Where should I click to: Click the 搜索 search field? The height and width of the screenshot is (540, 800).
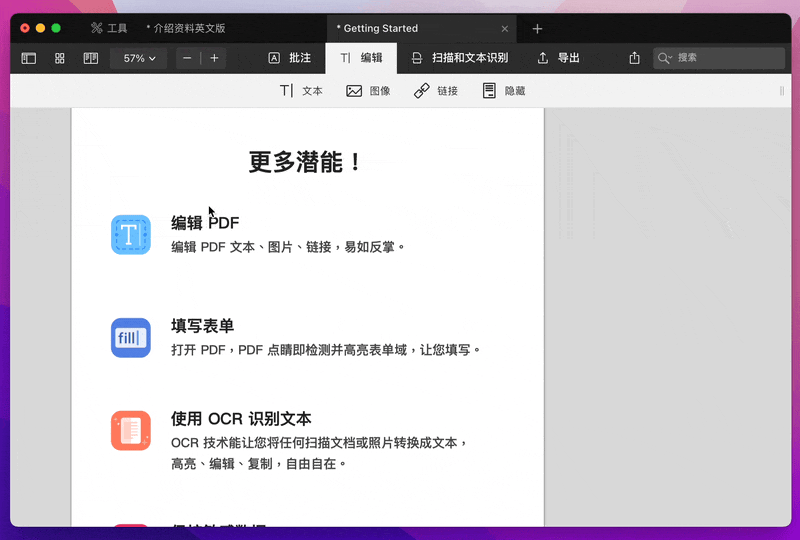(718, 59)
